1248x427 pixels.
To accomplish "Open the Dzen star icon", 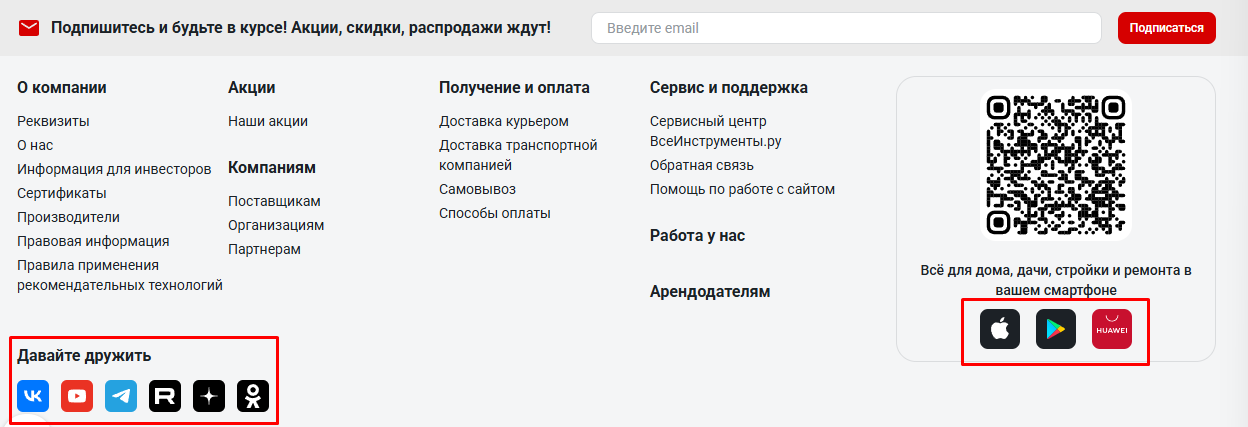I will pyautogui.click(x=209, y=396).
